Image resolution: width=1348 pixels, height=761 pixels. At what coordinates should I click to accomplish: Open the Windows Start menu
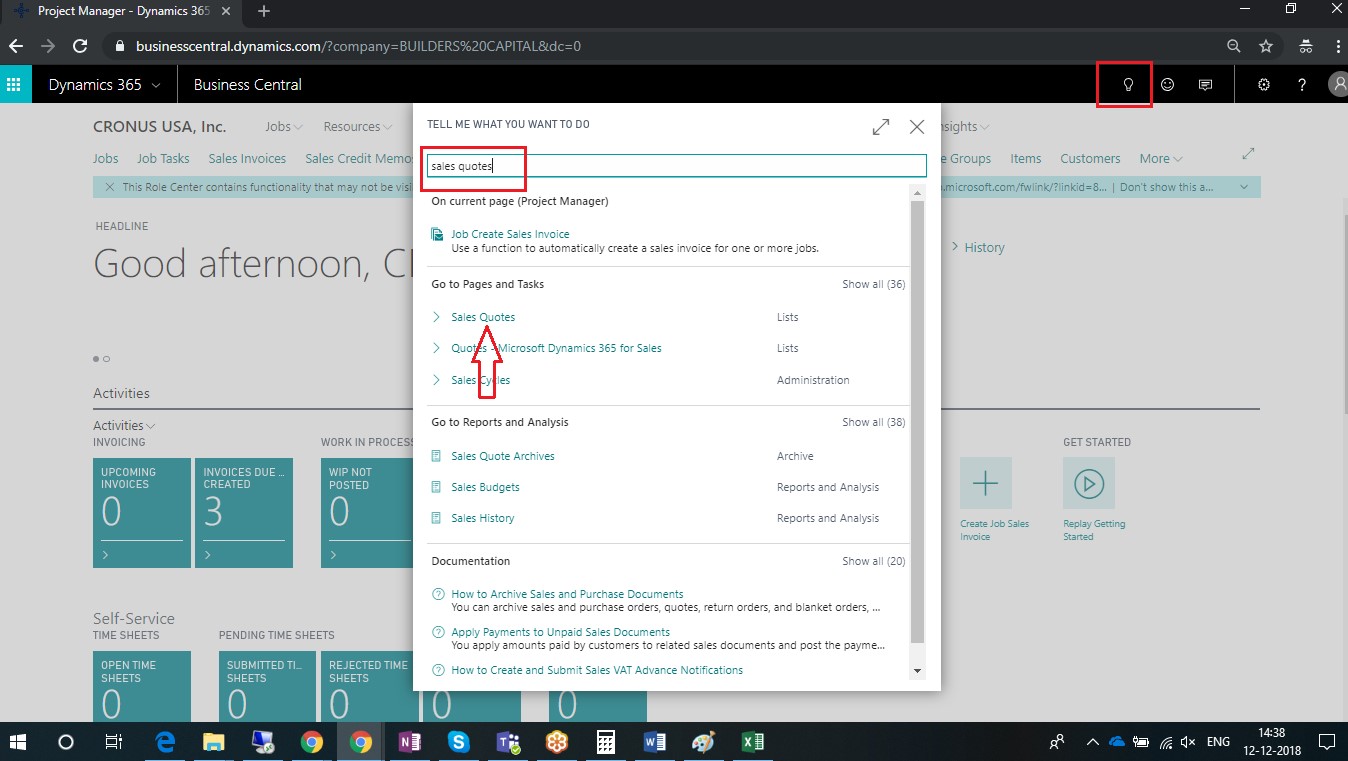point(18,742)
